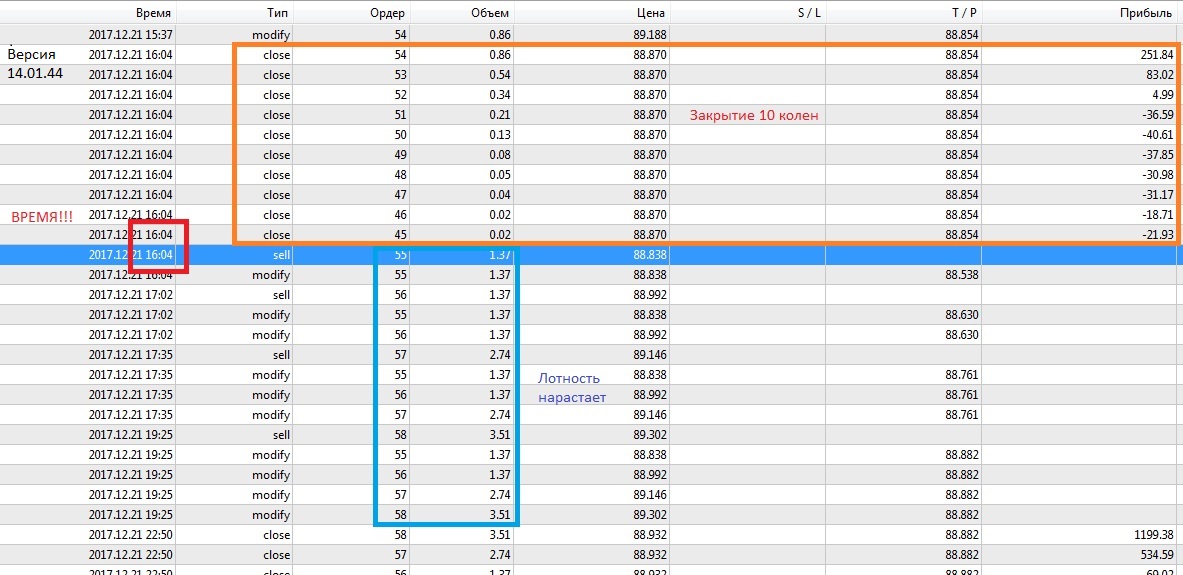Select profit value -31.17

click(x=1158, y=195)
